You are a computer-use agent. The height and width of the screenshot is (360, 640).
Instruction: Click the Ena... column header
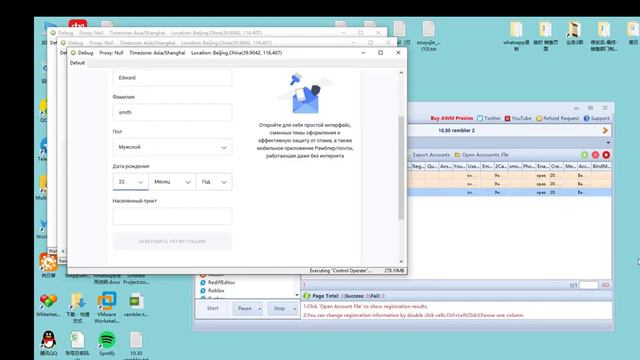pos(542,166)
